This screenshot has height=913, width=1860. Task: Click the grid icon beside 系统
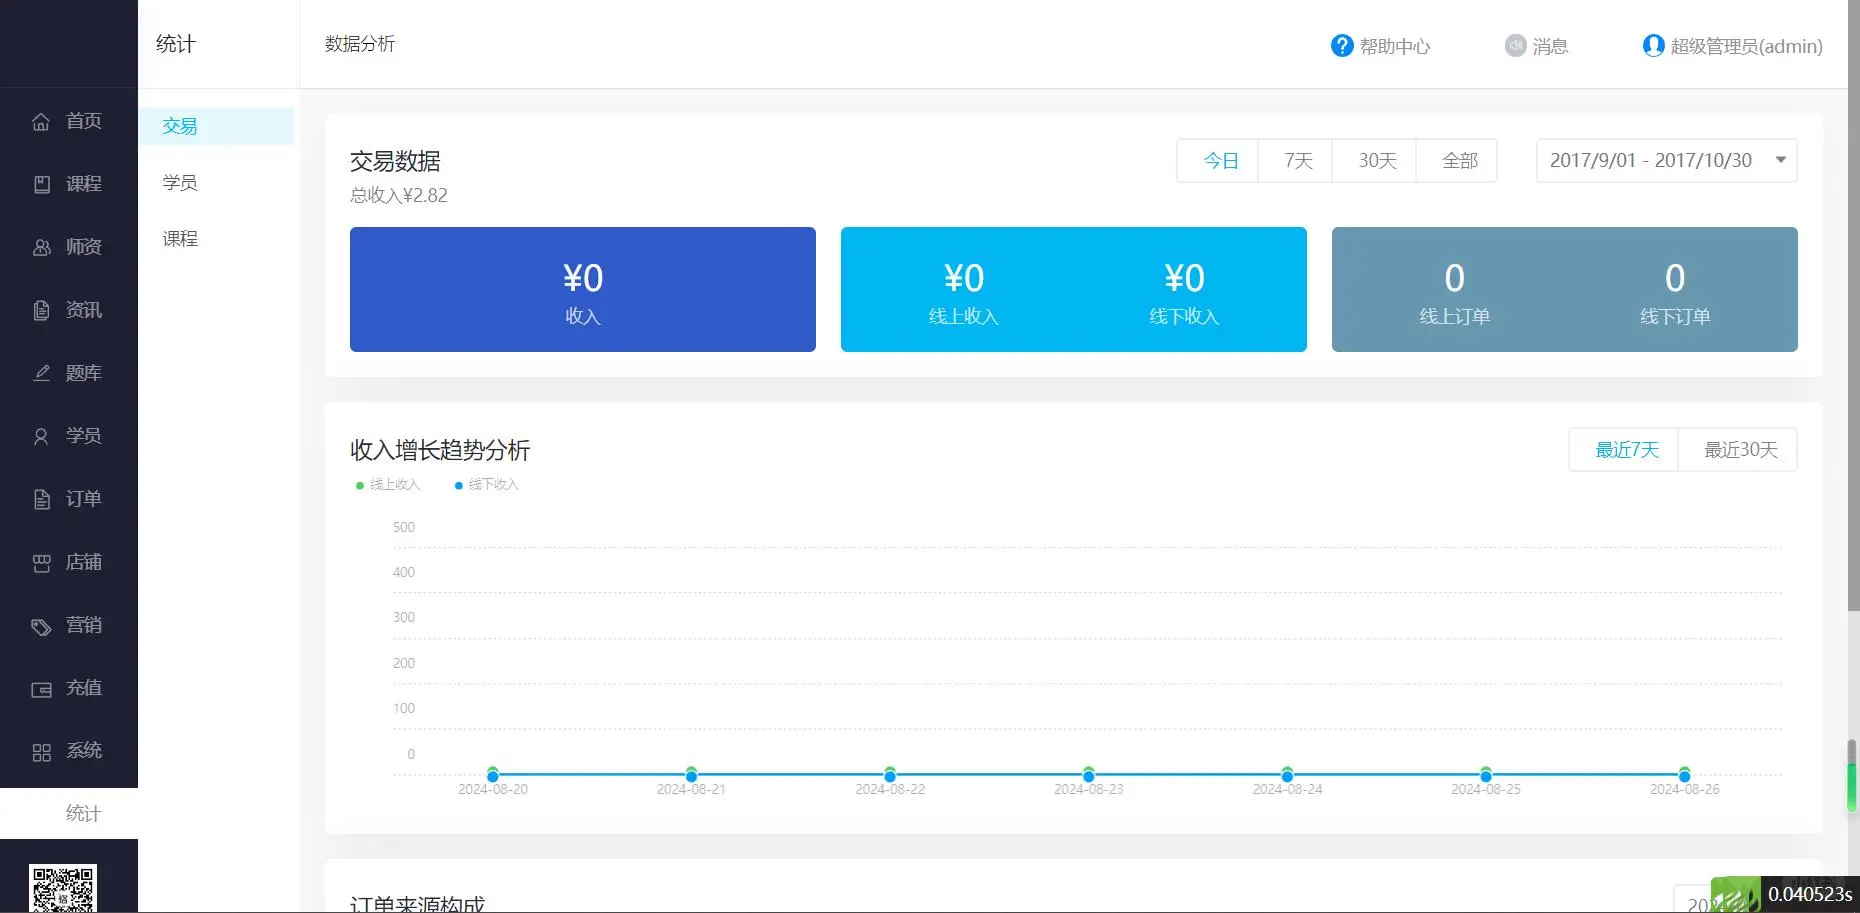[x=41, y=752]
